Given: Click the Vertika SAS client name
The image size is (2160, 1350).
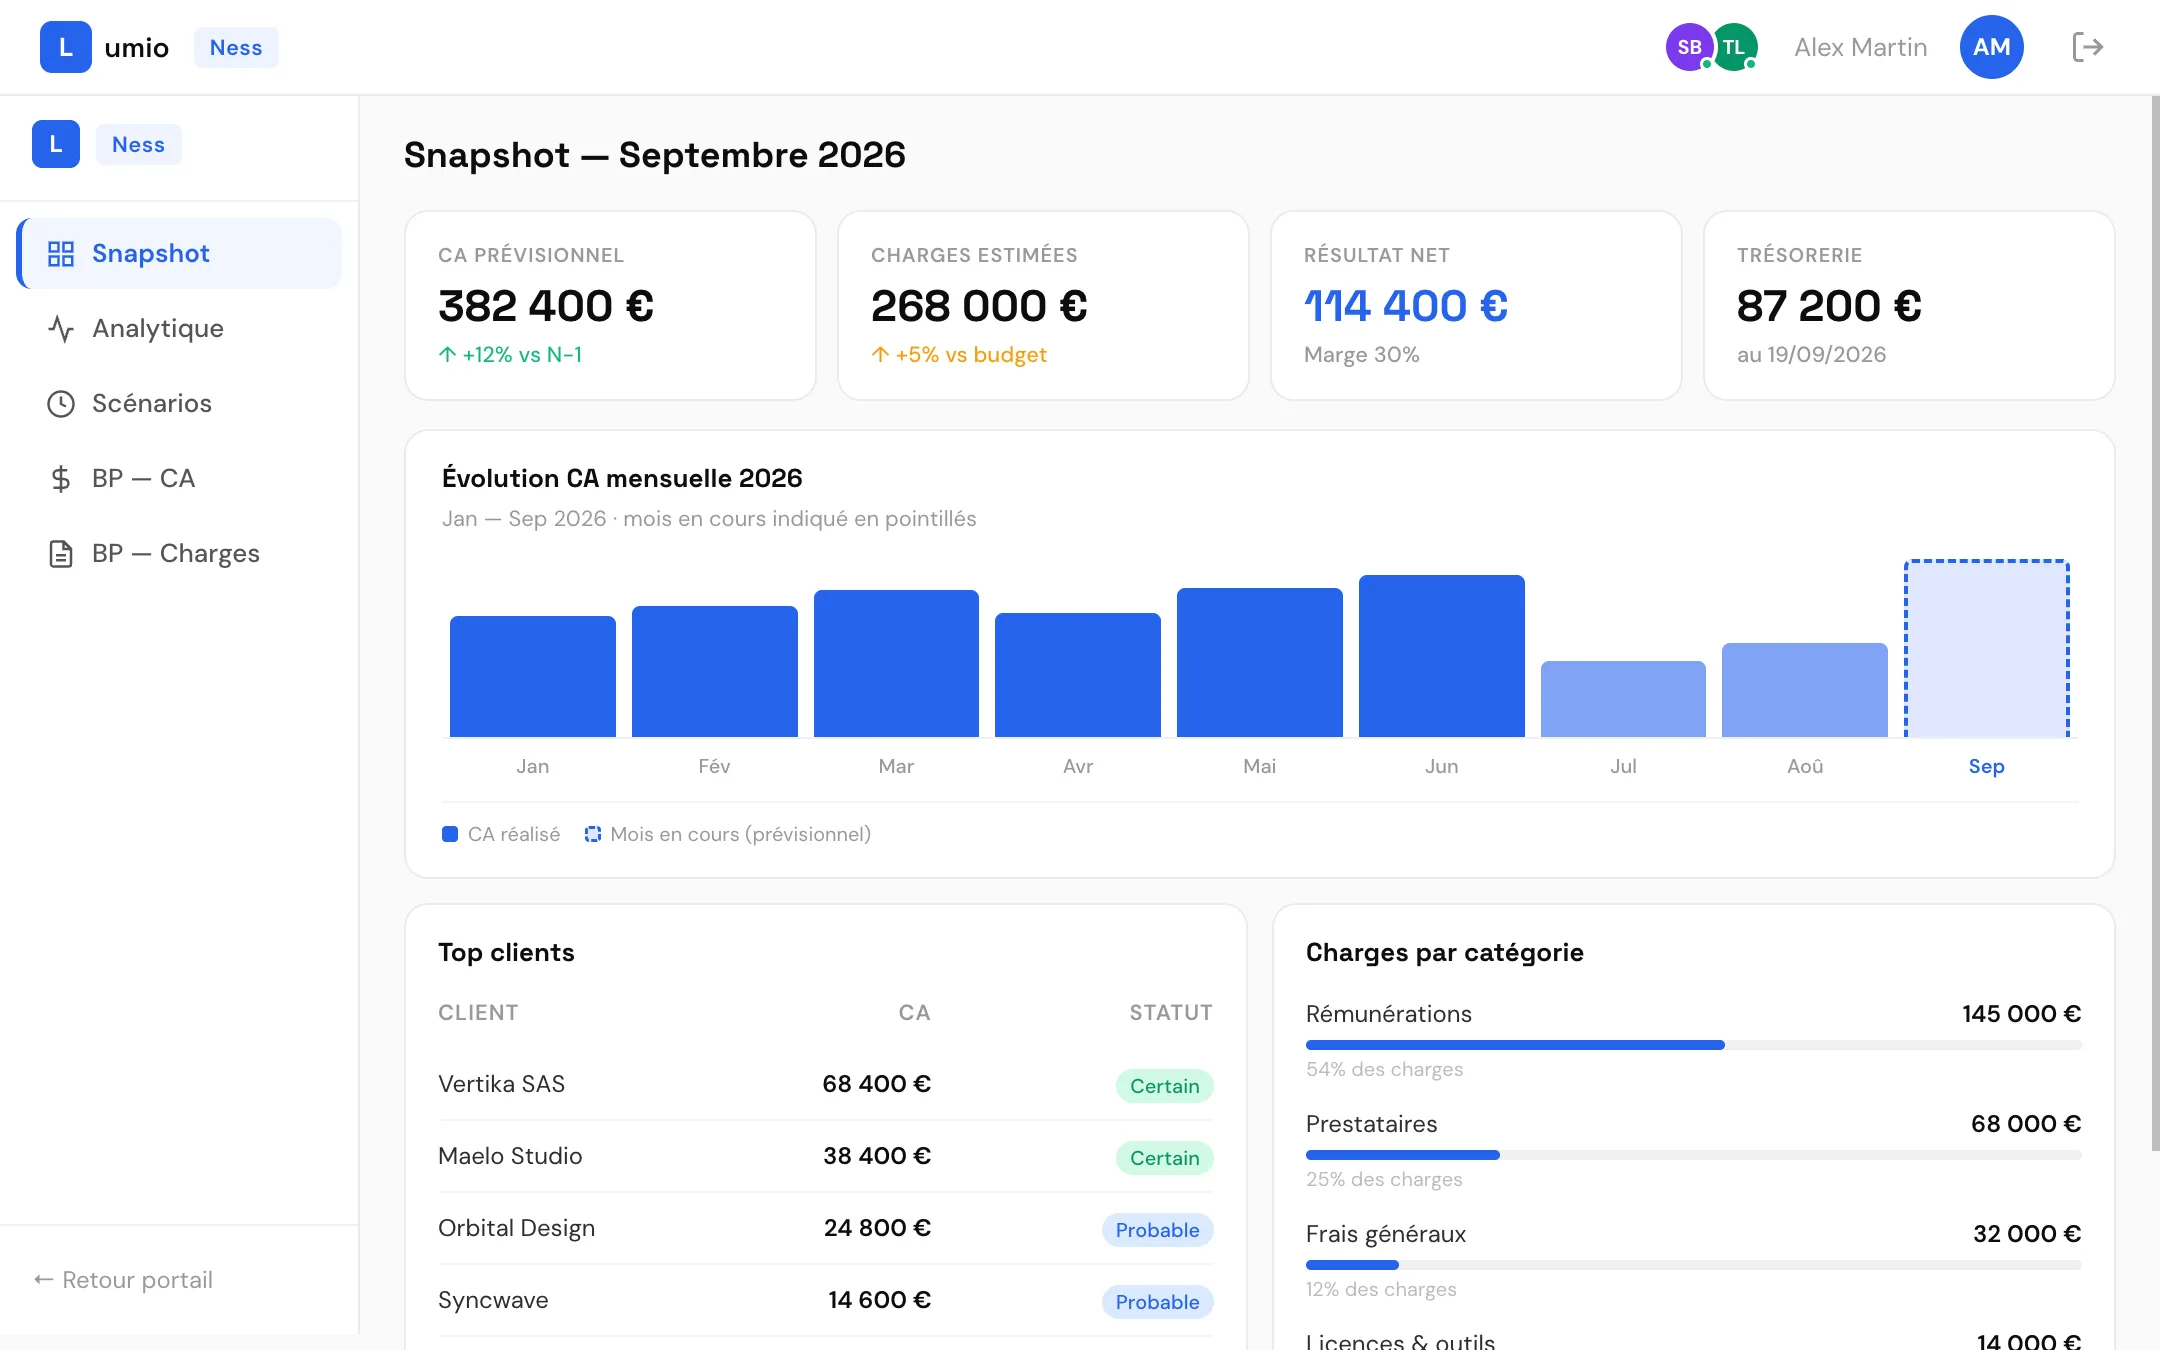Looking at the screenshot, I should pyautogui.click(x=501, y=1084).
